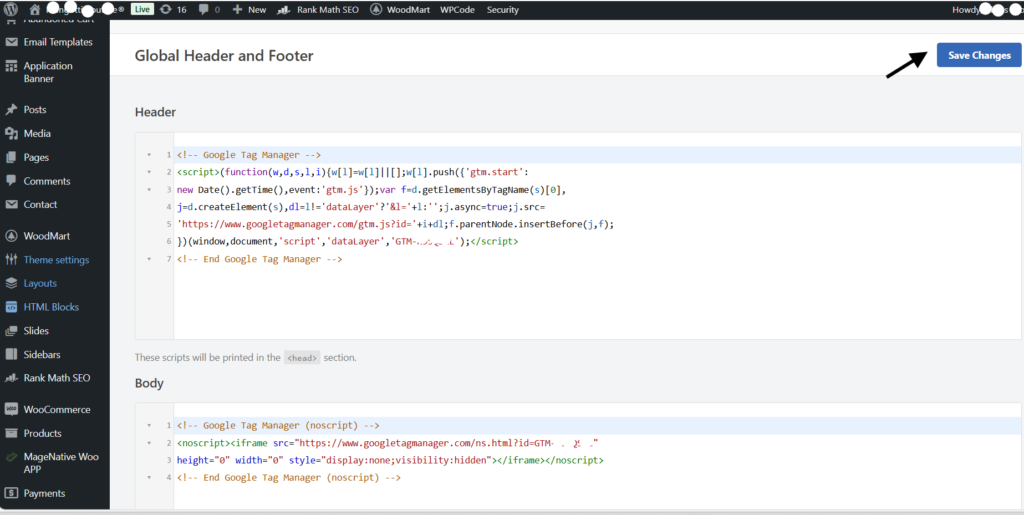Image resolution: width=1024 pixels, height=515 pixels.
Task: Click the Theme settings sliders icon
Action: click(x=11, y=260)
